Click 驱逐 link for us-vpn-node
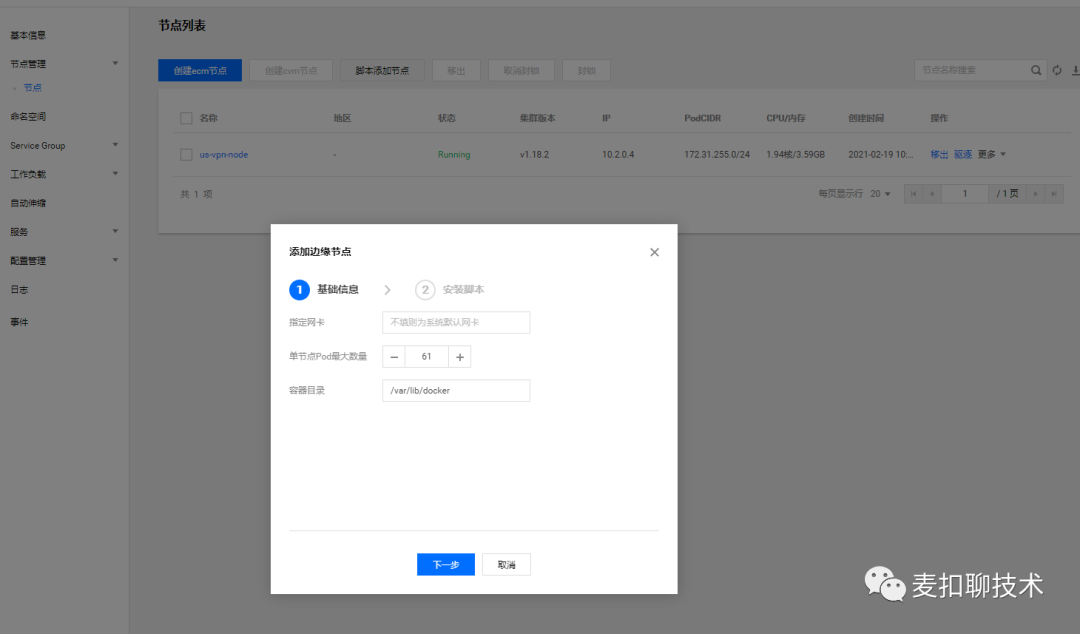 (x=963, y=154)
